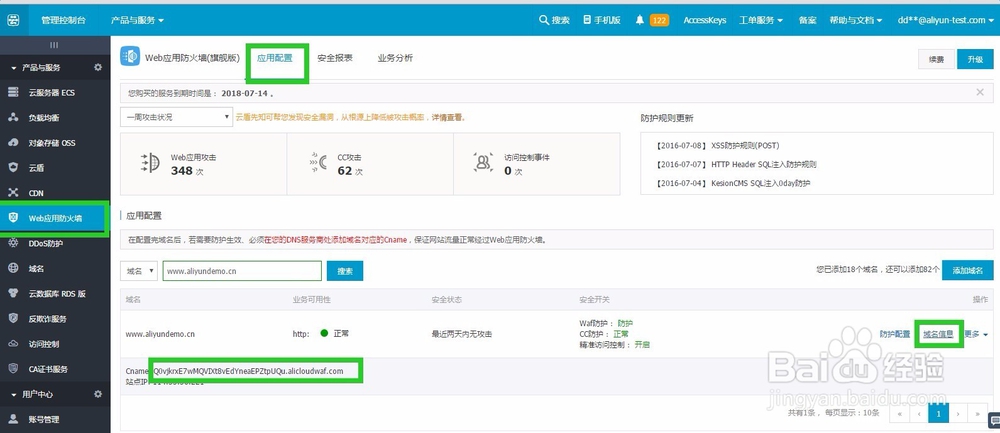Open 防护配置 for www.aliyundemo.cn

tap(895, 334)
